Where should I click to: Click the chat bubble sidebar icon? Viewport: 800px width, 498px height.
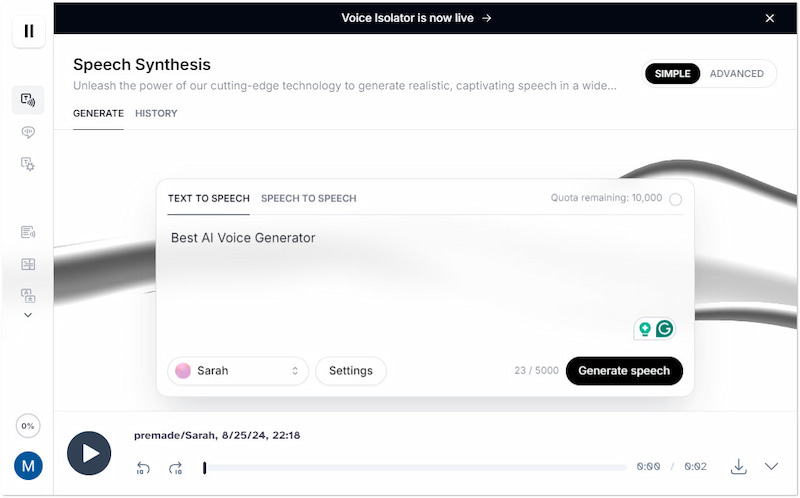click(28, 132)
